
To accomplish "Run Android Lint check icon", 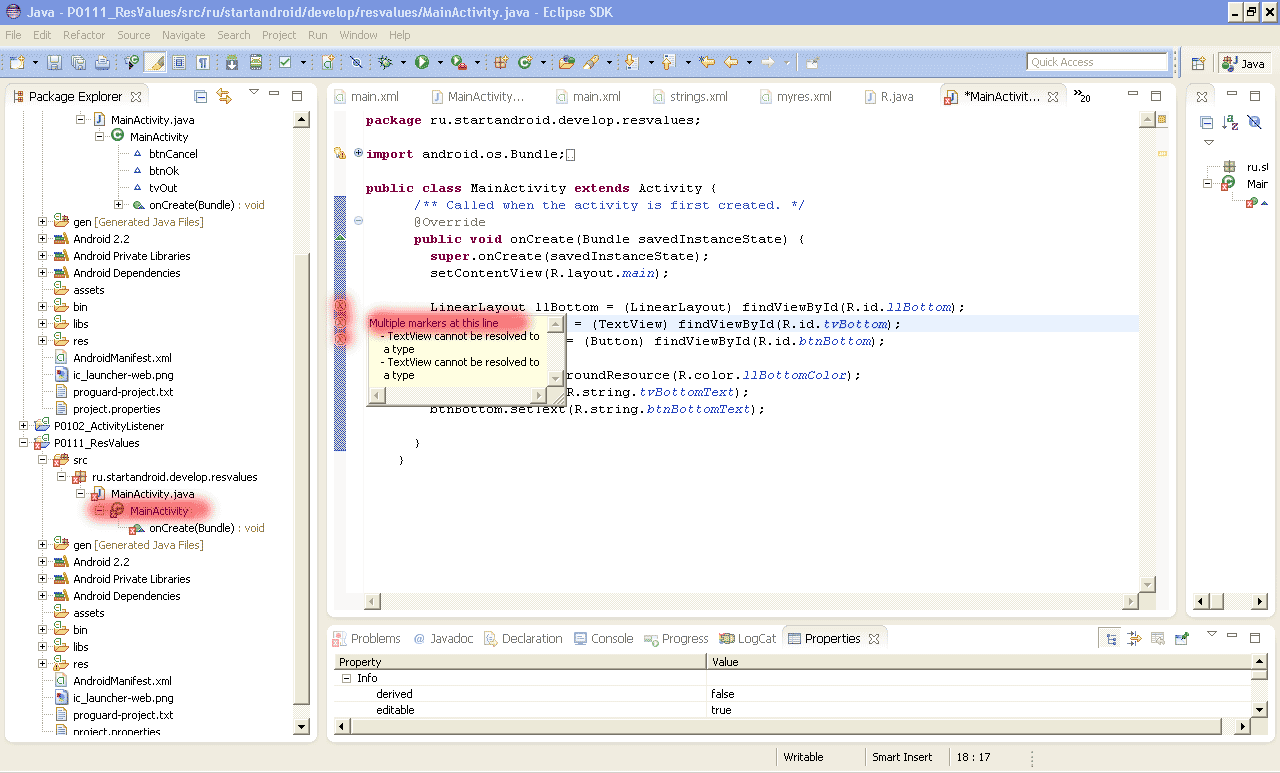I will coord(285,62).
